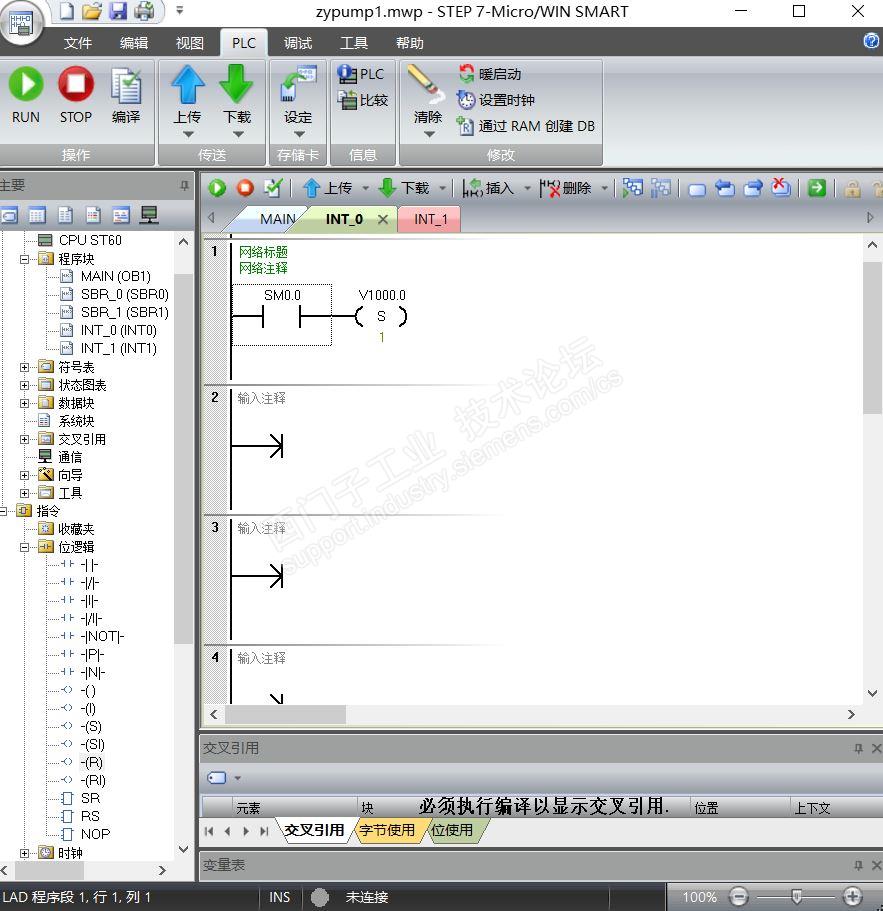Image resolution: width=883 pixels, height=911 pixels.
Task: Open 设置时钟 set clock
Action: [495, 100]
